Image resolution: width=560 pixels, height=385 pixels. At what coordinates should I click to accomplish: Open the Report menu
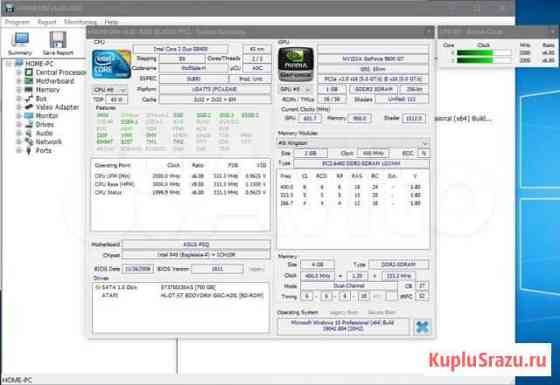47,22
